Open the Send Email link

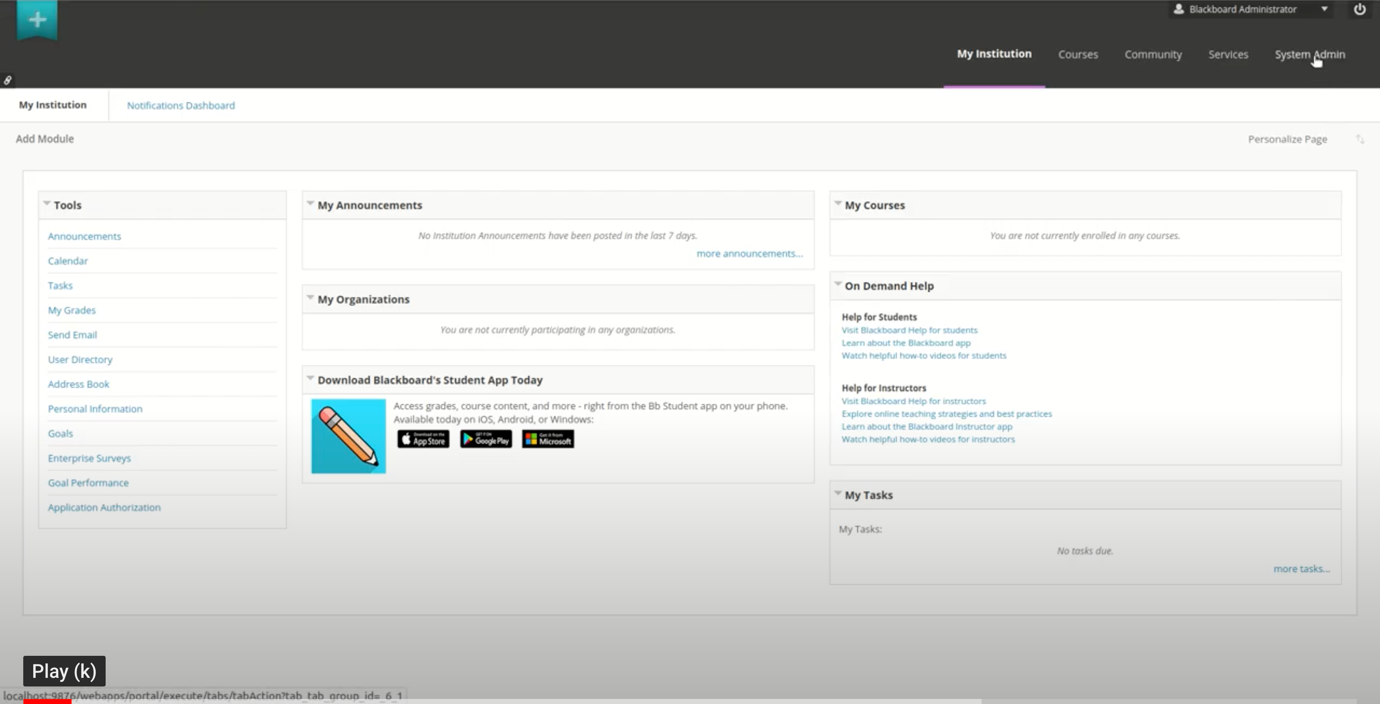72,335
